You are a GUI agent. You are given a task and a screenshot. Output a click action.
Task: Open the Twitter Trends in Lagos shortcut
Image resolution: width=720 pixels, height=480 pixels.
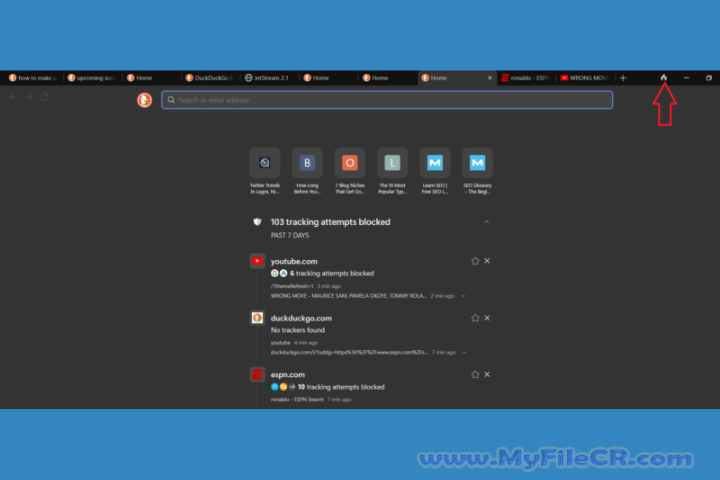(x=264, y=171)
